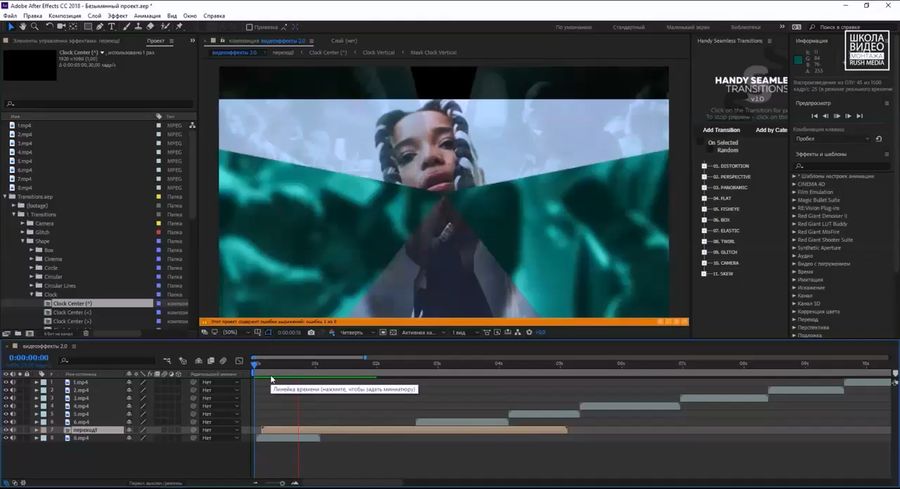Expand the CINEMA 4D effects group
The height and width of the screenshot is (489, 900).
pos(794,184)
